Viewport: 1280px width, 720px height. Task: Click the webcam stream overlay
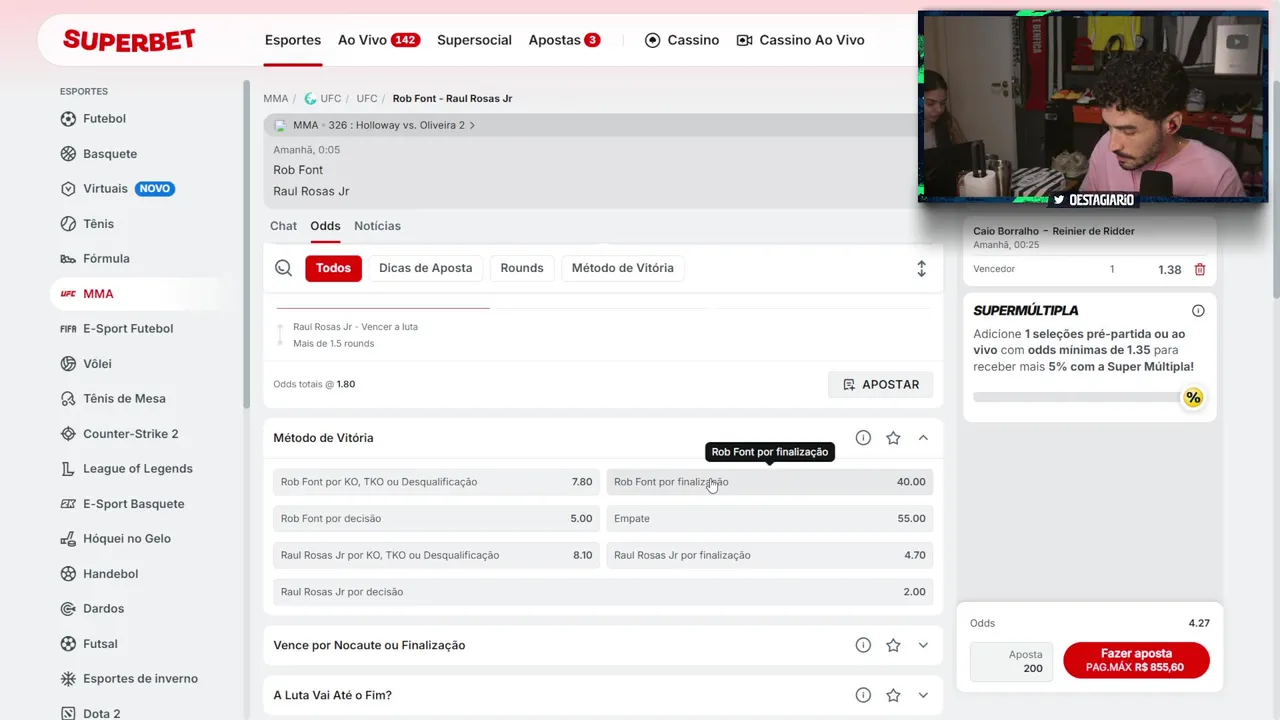pos(1093,107)
